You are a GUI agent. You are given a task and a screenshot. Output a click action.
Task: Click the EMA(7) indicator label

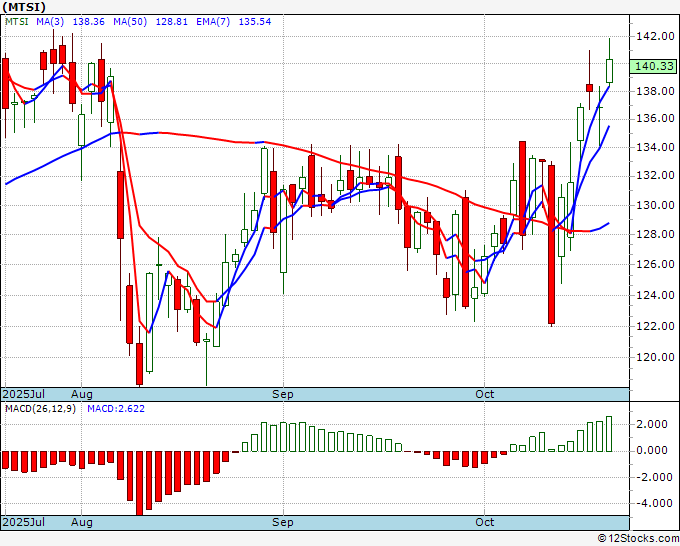point(213,21)
